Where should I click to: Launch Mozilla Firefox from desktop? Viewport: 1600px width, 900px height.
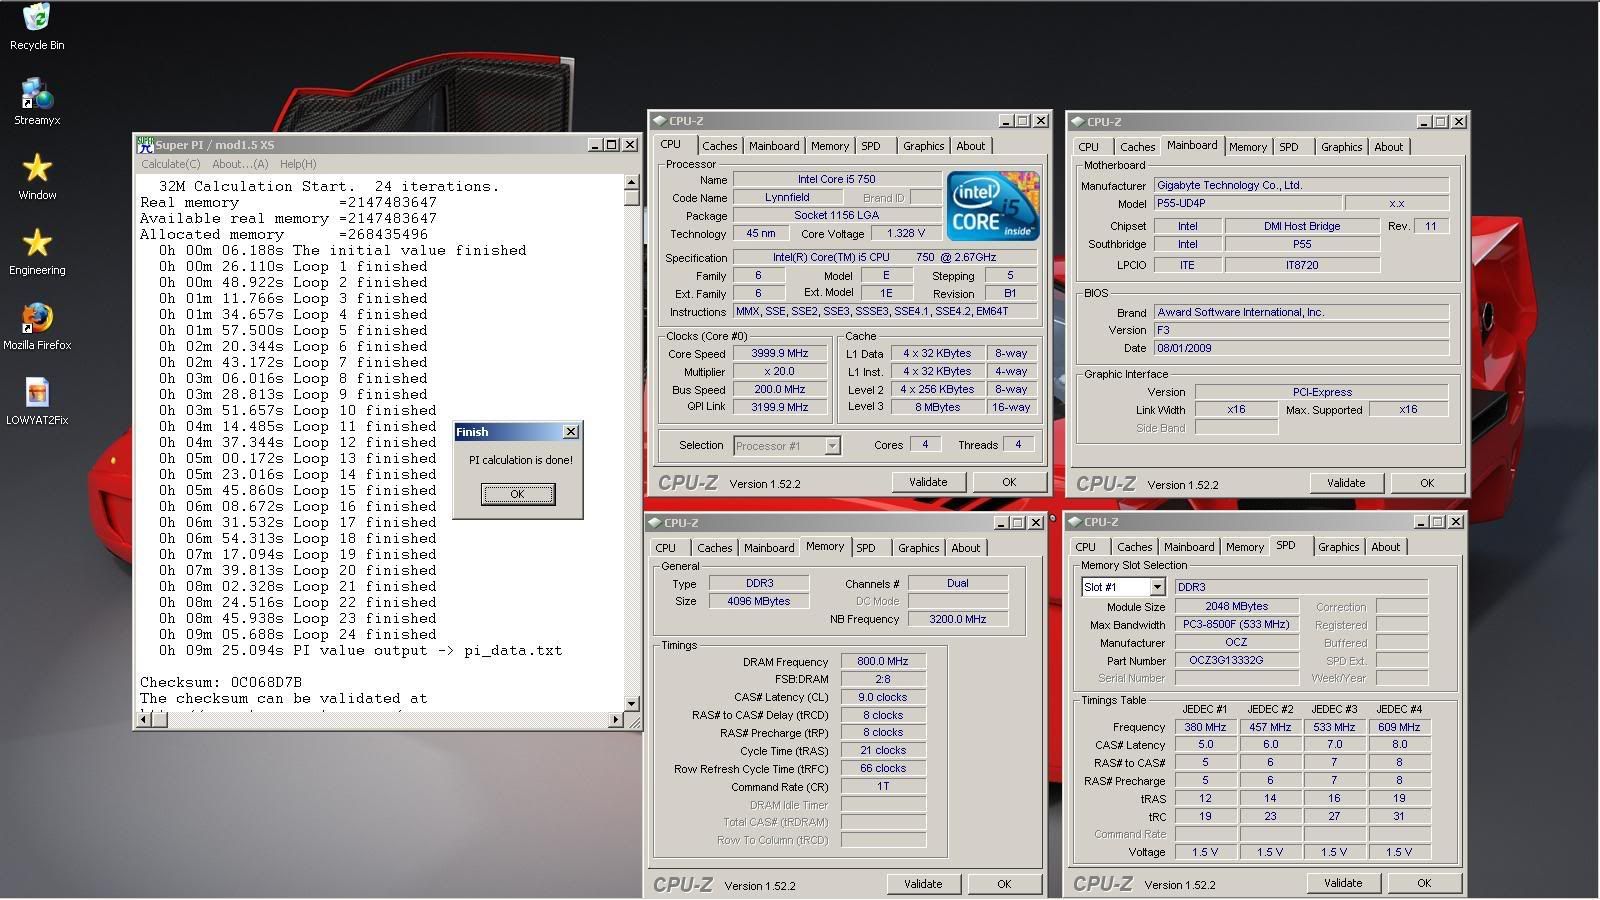click(37, 319)
